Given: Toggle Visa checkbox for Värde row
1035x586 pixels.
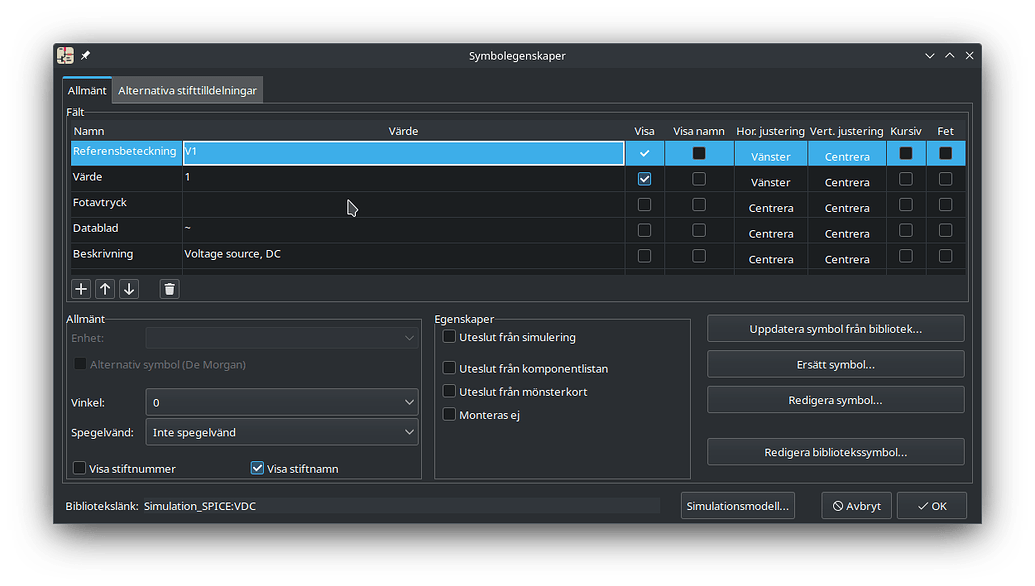Looking at the screenshot, I should (x=644, y=179).
